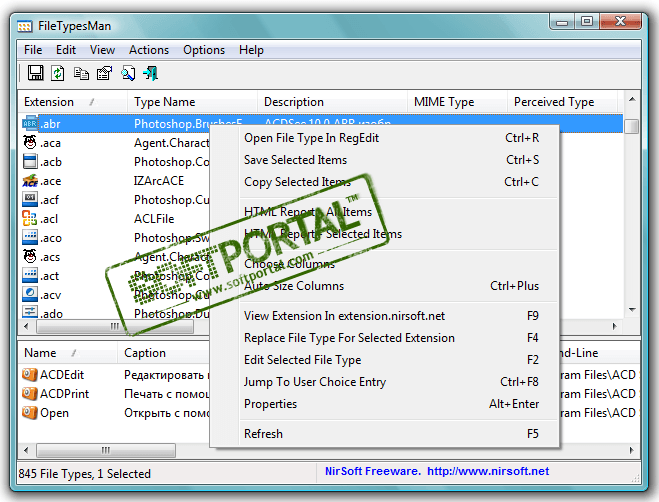Select the ACLFile type name cell
This screenshot has height=502, width=659.
coord(154,219)
